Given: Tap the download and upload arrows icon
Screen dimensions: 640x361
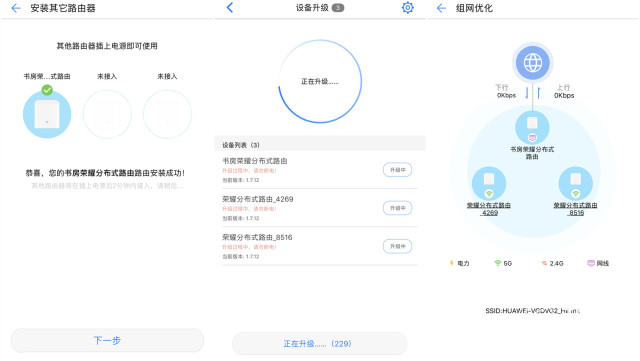Looking at the screenshot, I should coord(533,93).
